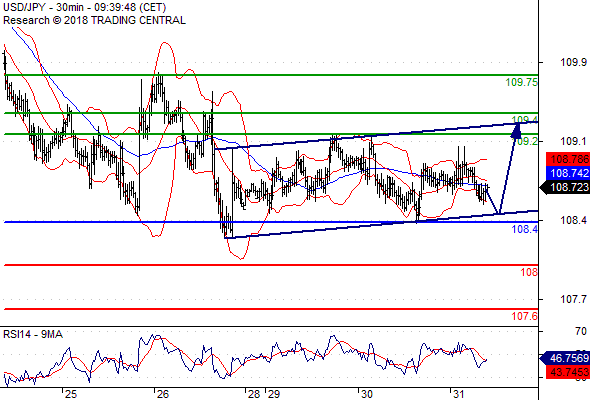Image resolution: width=590 pixels, height=400 pixels.
Task: Click the 107.7 price axis value
Action: 573,299
